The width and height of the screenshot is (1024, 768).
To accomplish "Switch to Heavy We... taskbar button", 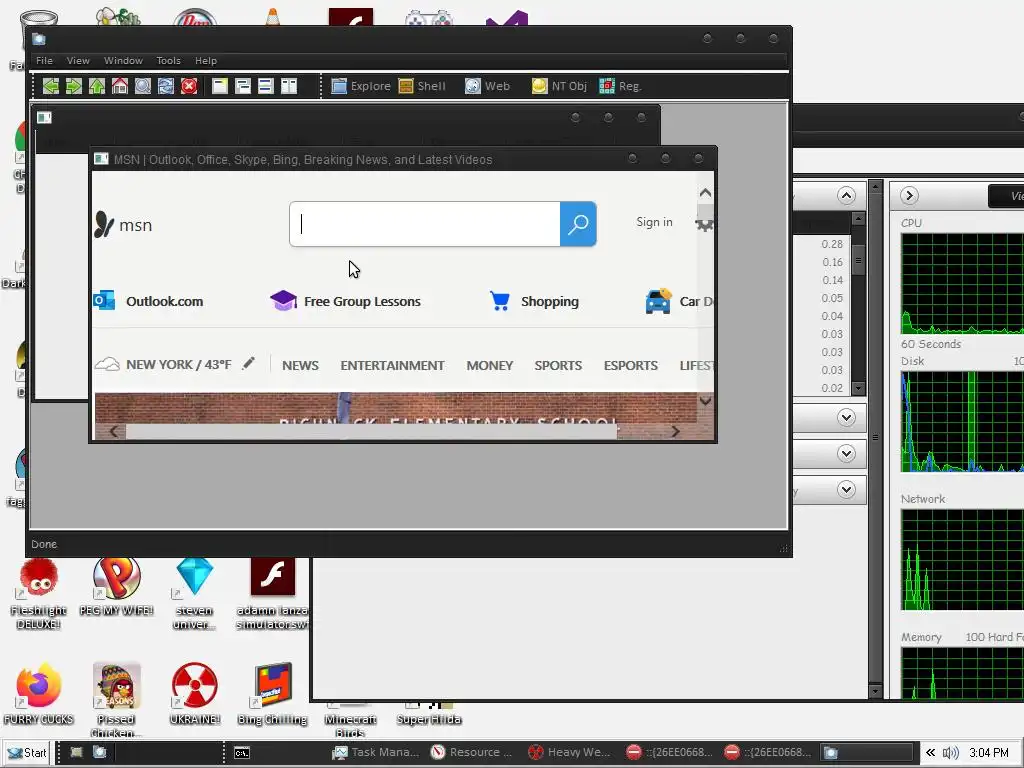I will coord(570,752).
